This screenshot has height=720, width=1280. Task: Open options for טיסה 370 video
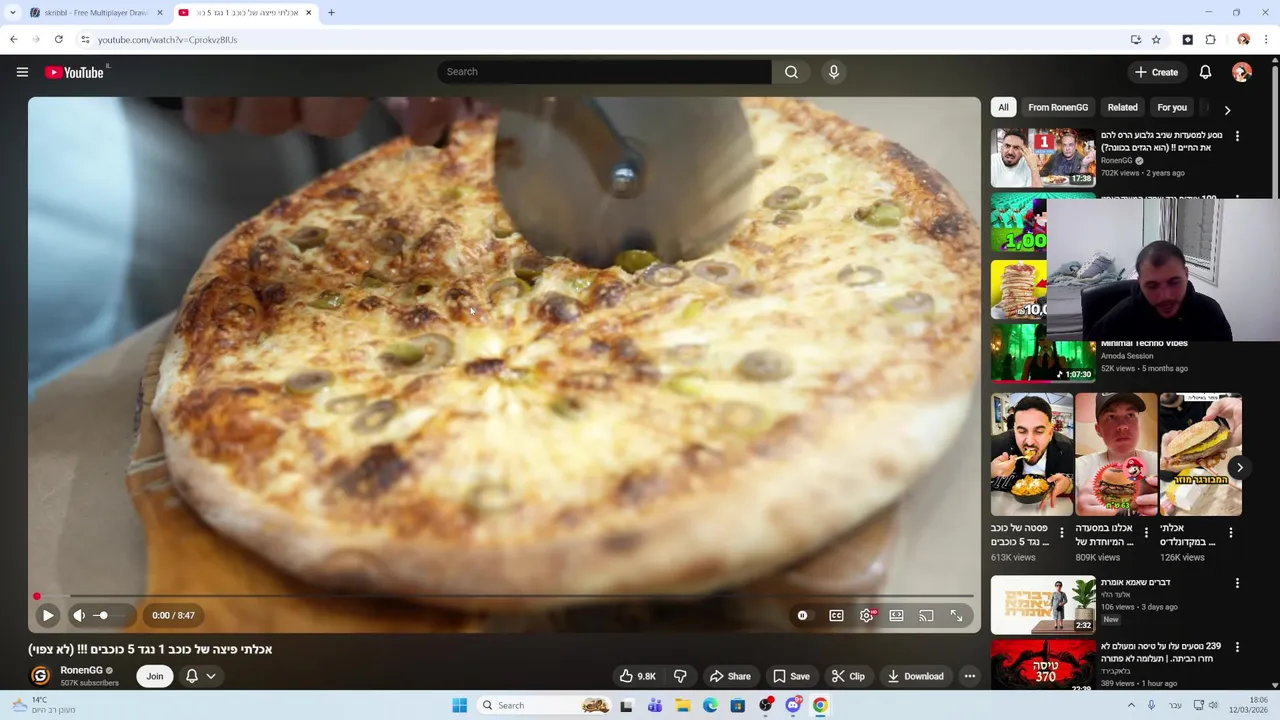[1237, 647]
